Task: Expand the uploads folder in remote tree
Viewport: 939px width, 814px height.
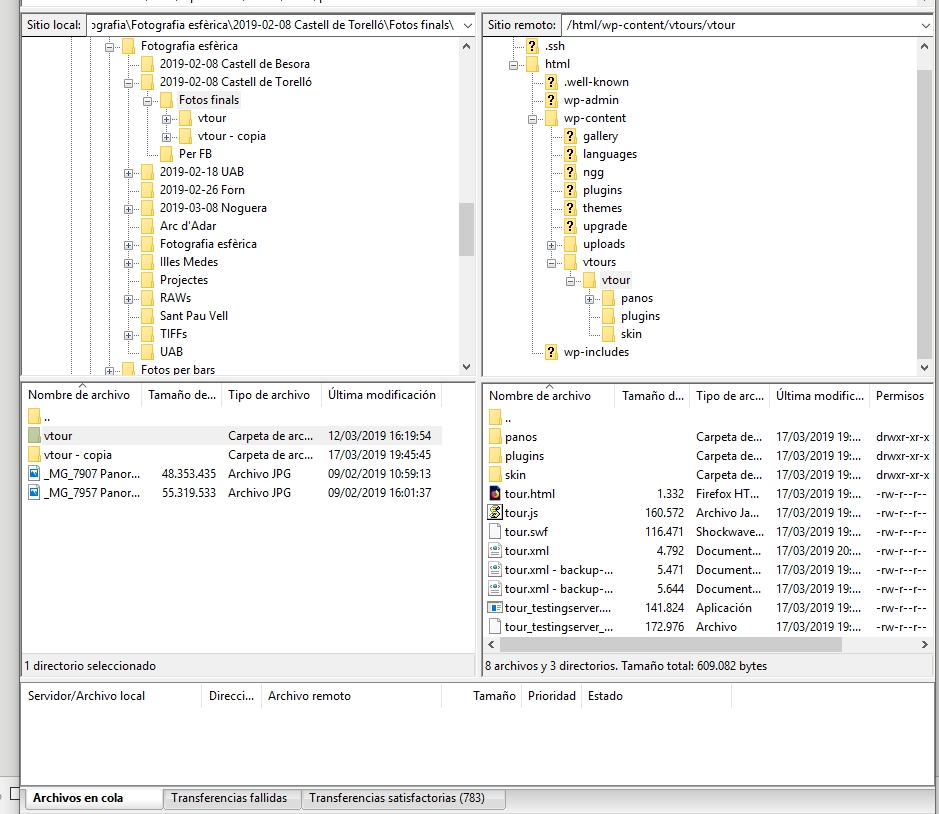Action: pos(551,244)
